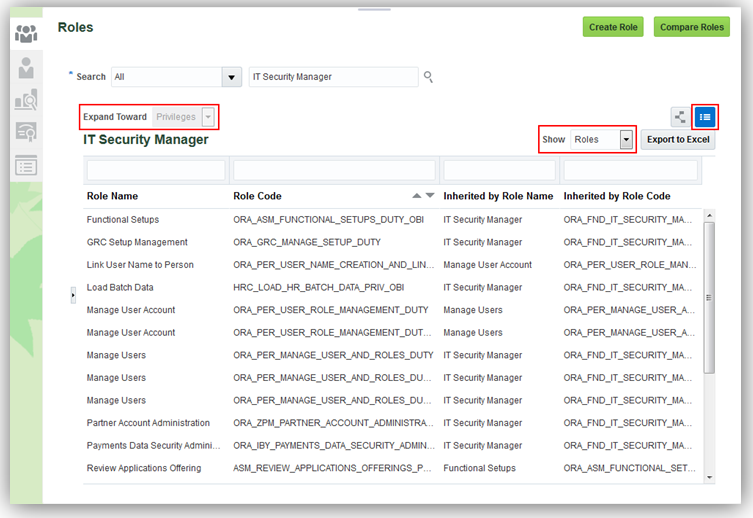Open the Administration list tab in sidebar
This screenshot has width=753, height=518.
pyautogui.click(x=26, y=166)
